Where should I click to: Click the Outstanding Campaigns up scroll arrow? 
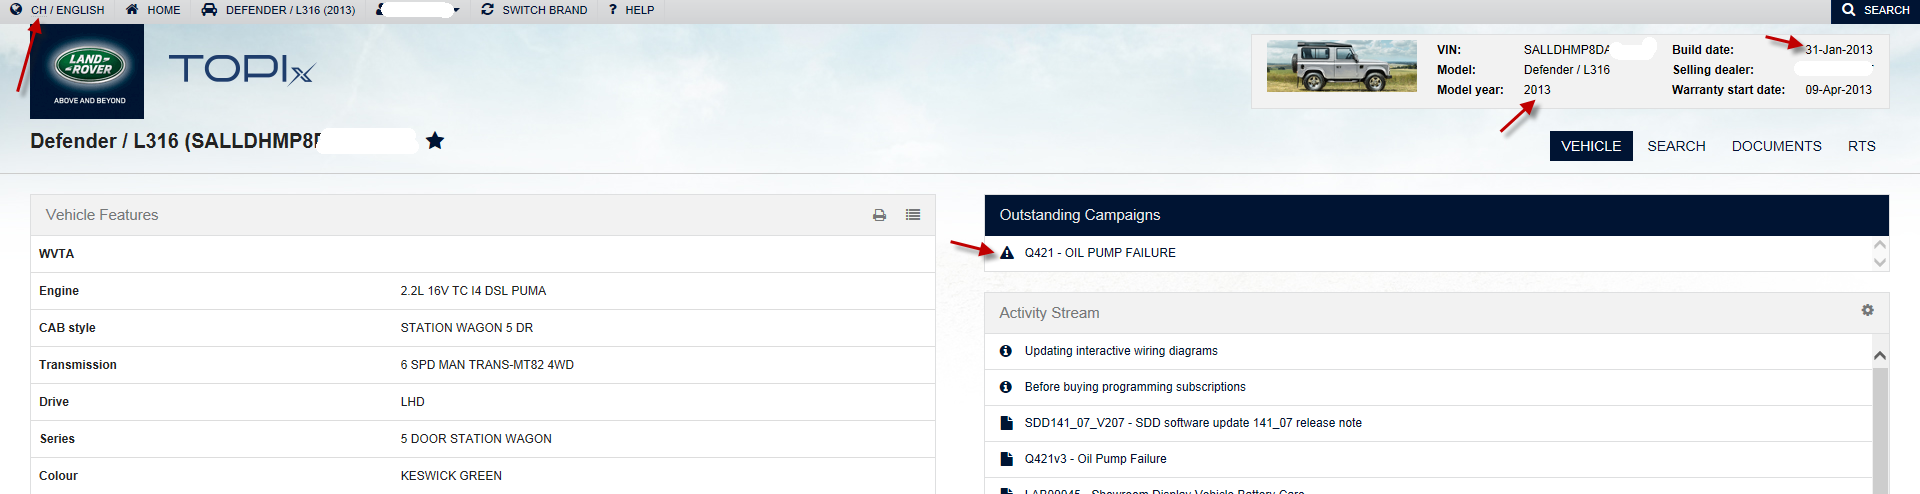coord(1880,244)
